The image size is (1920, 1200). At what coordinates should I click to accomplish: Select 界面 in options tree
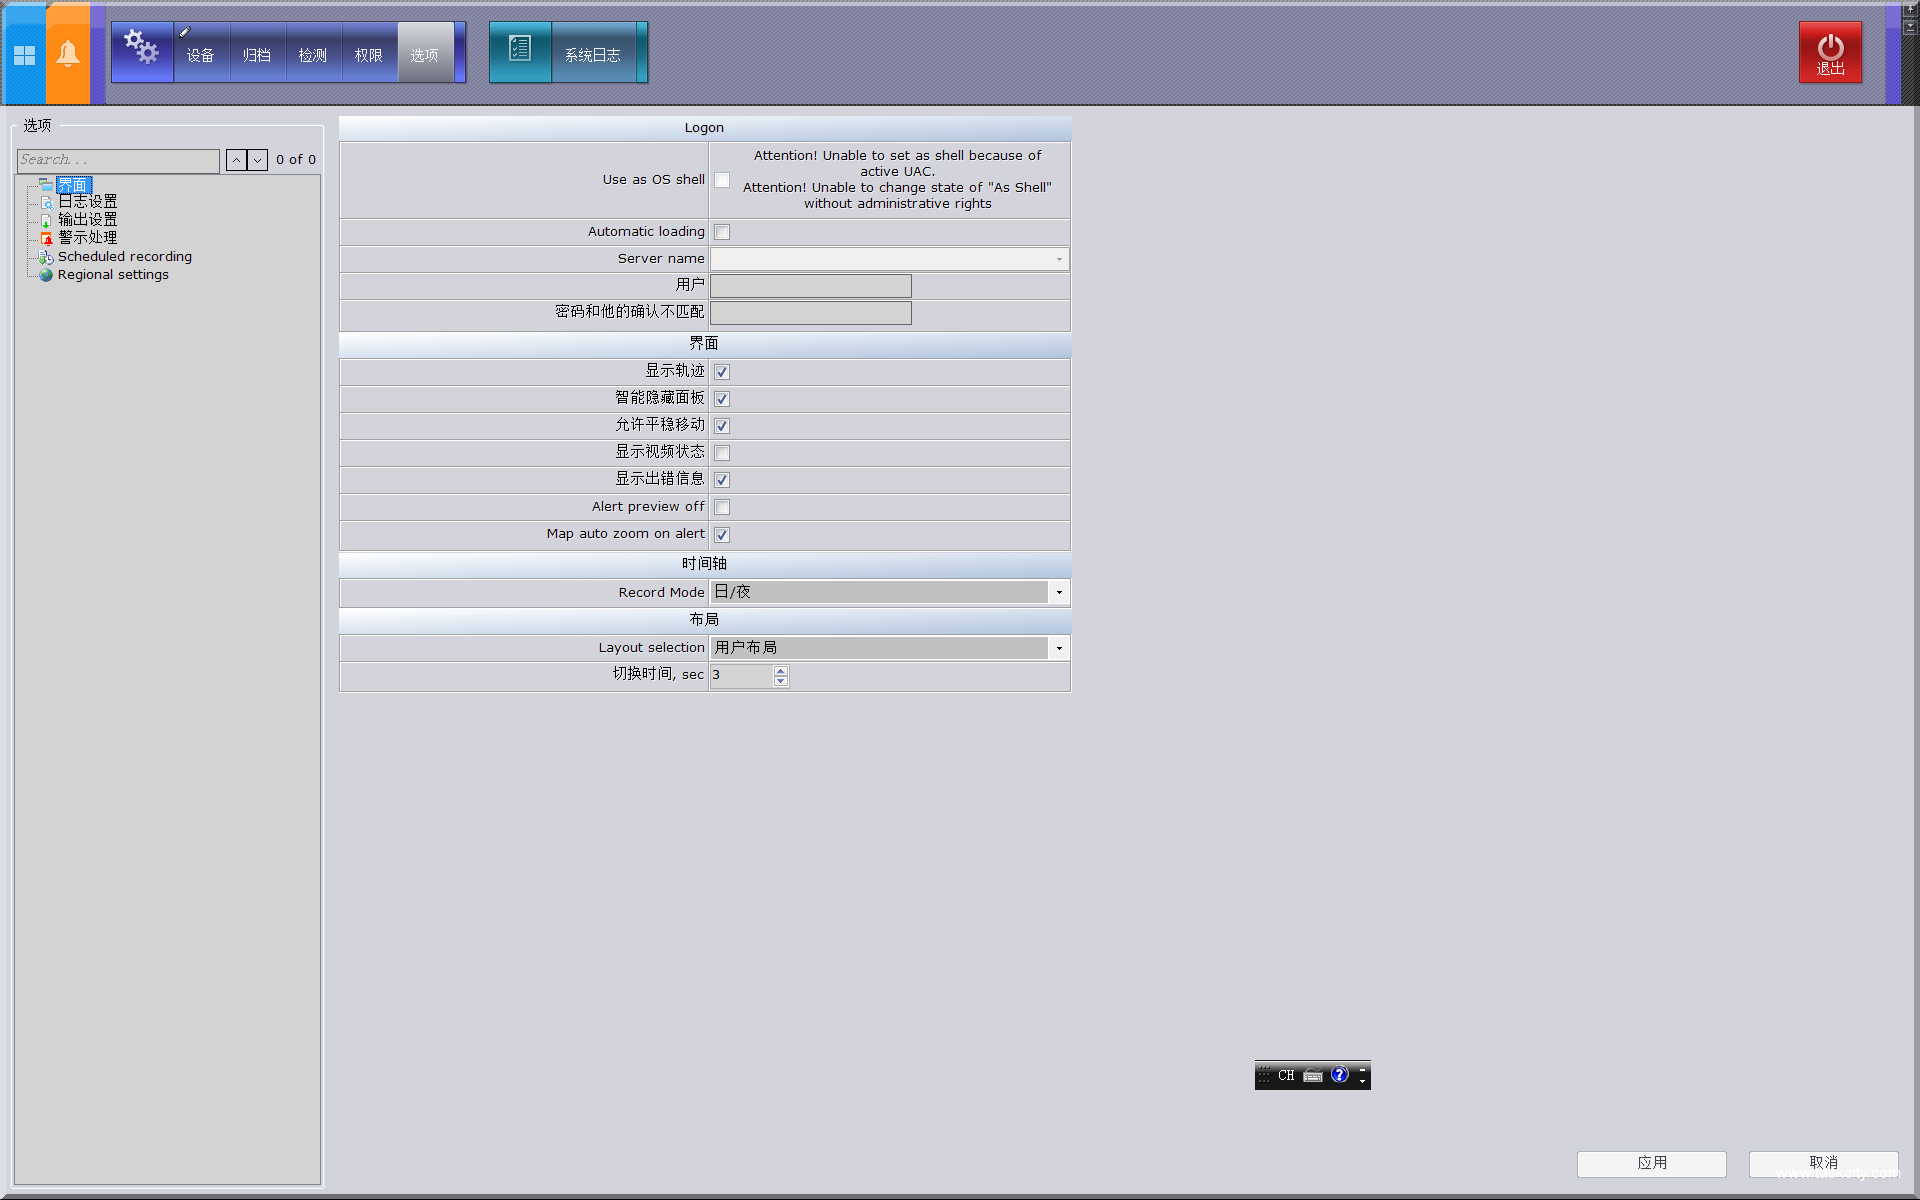[74, 185]
